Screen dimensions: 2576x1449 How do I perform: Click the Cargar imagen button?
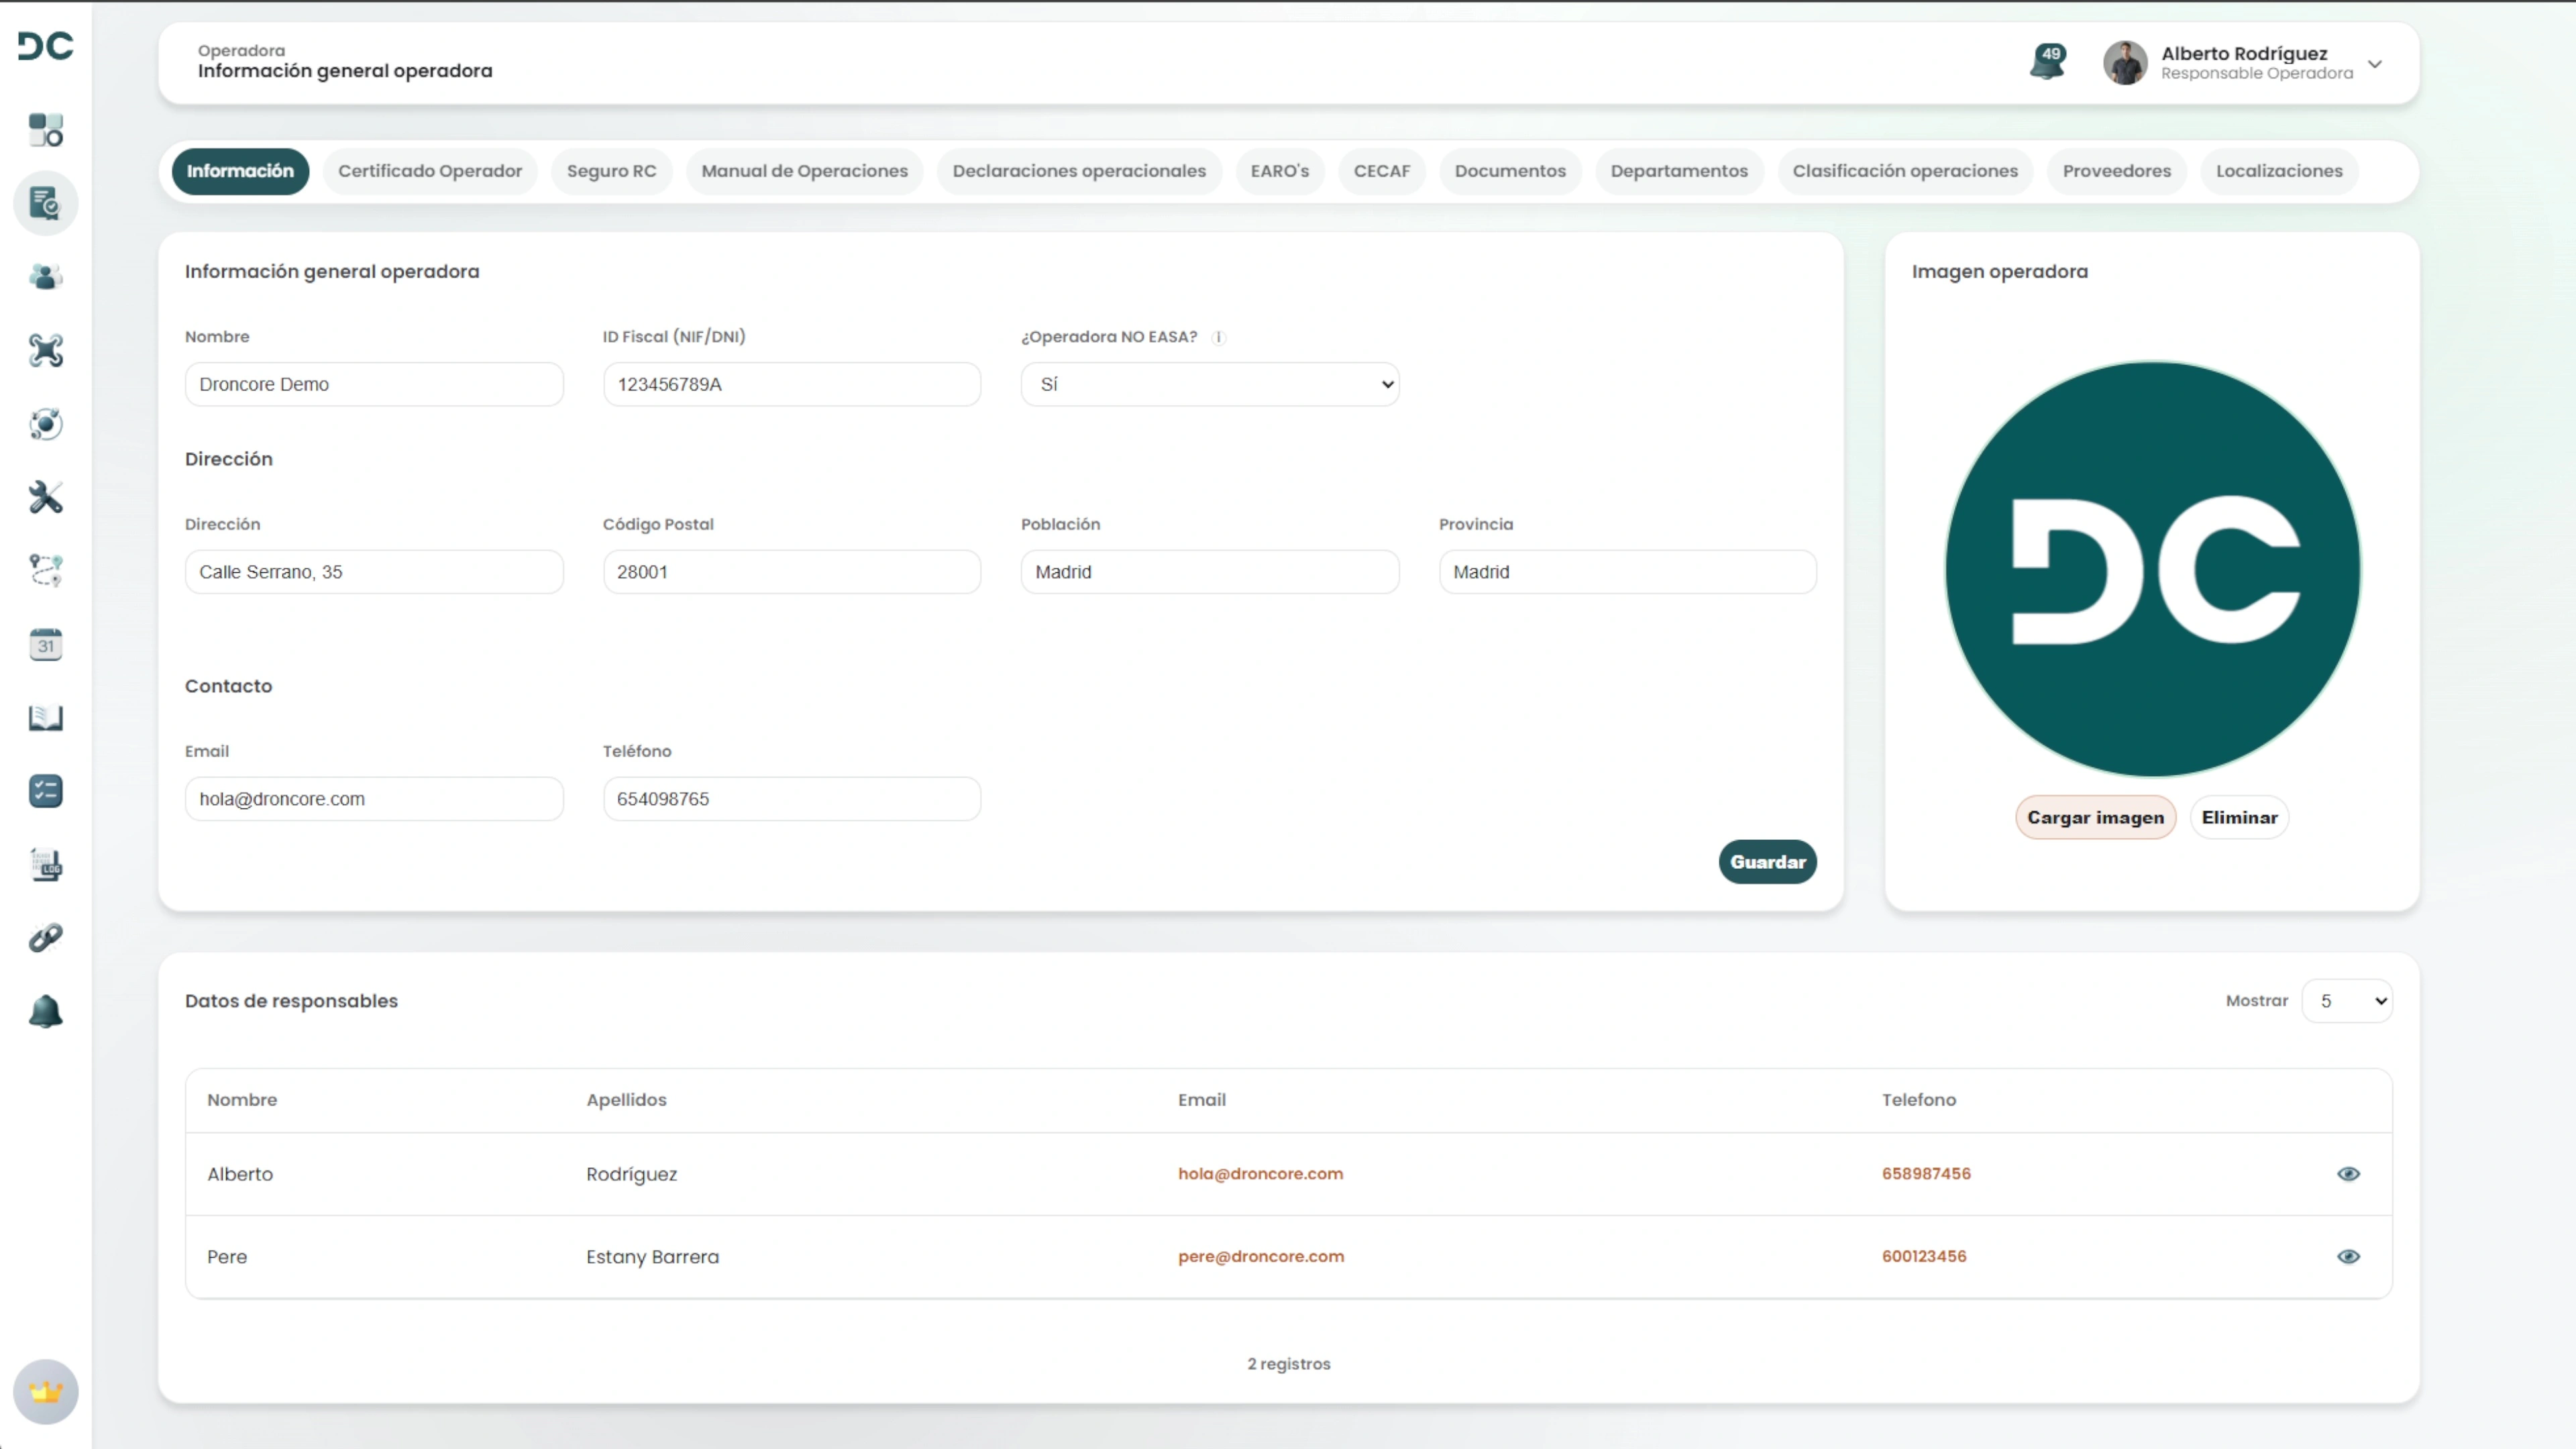pos(2095,818)
